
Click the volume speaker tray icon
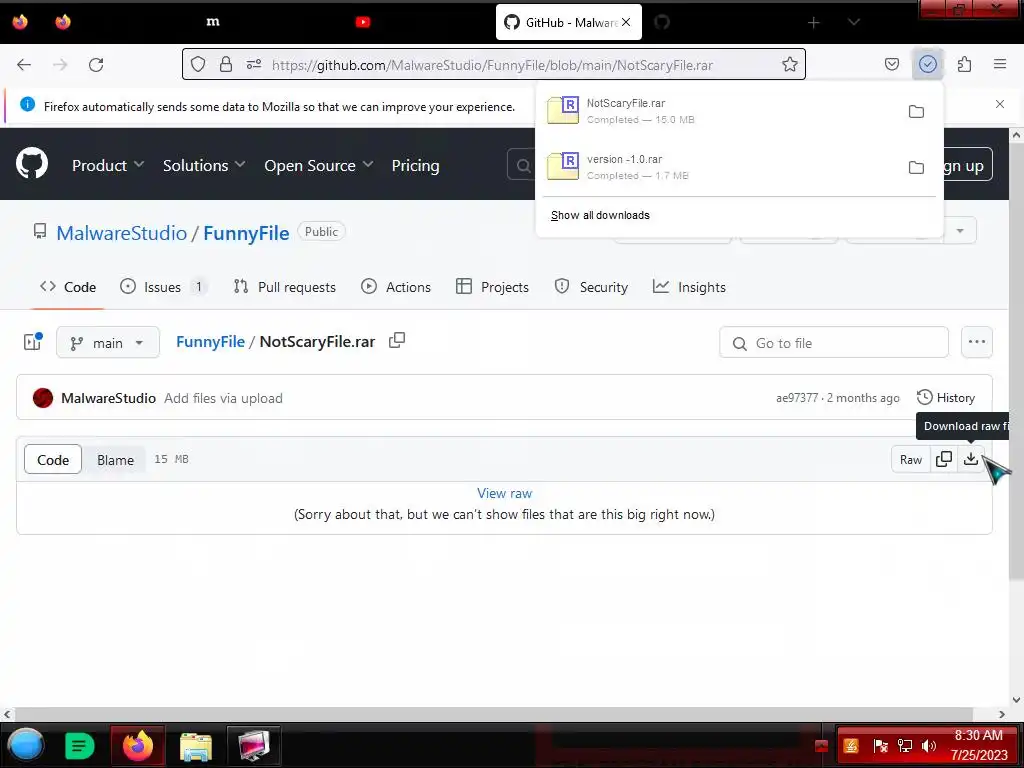(928, 745)
